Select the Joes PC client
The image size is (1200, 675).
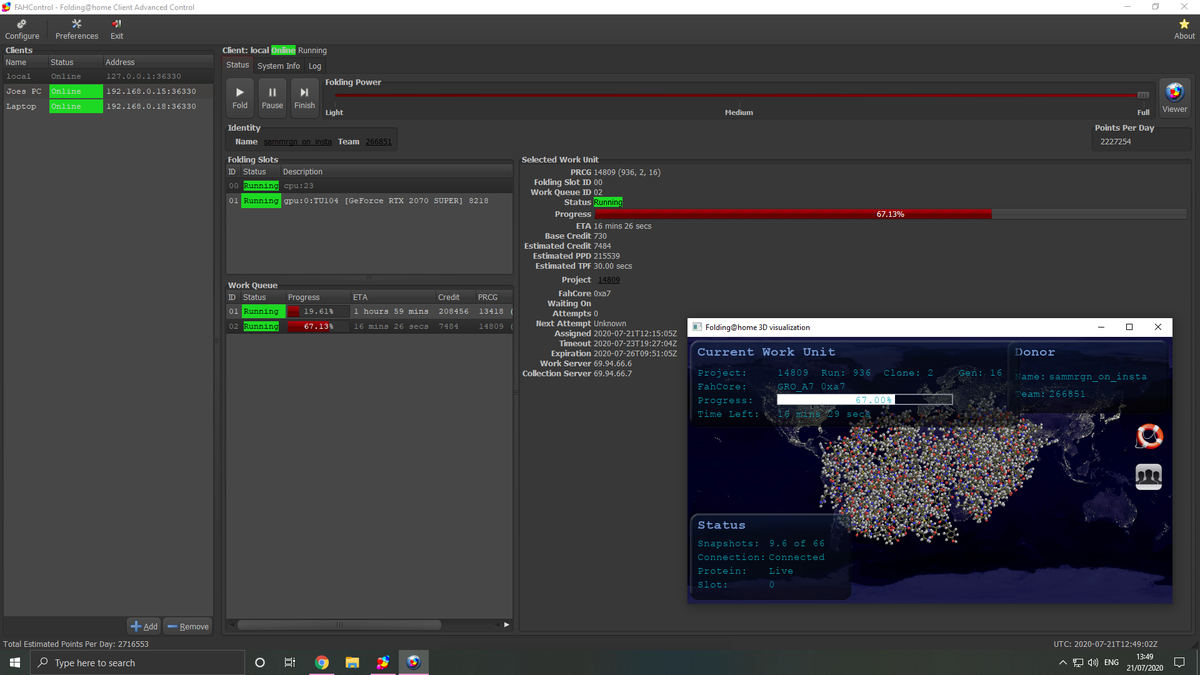(107, 91)
